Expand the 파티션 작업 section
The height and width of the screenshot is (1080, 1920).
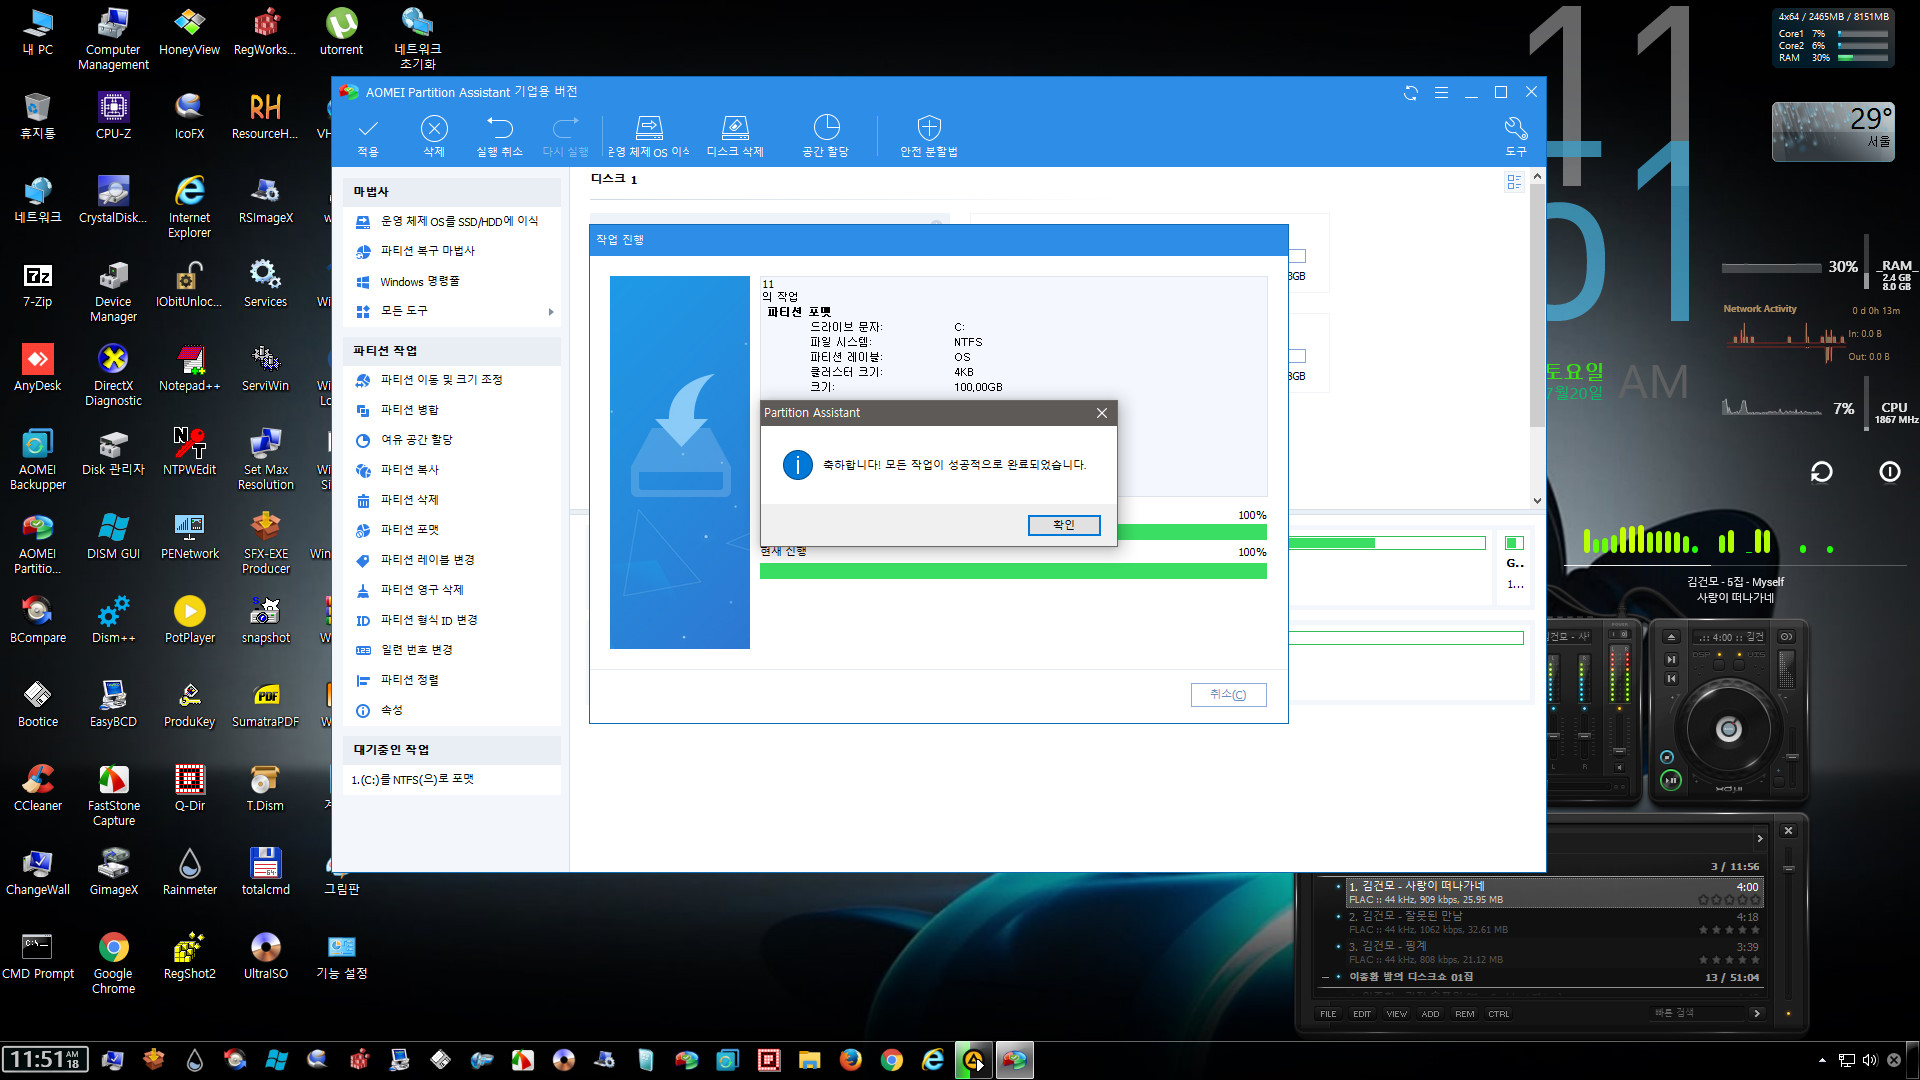coord(454,349)
